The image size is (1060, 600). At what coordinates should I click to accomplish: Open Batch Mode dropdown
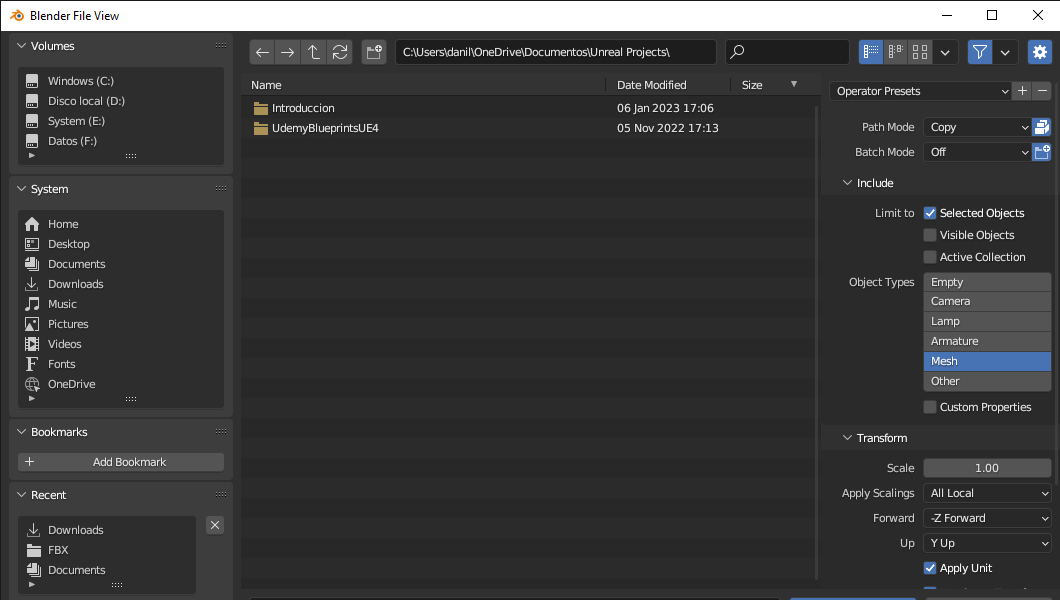(978, 152)
